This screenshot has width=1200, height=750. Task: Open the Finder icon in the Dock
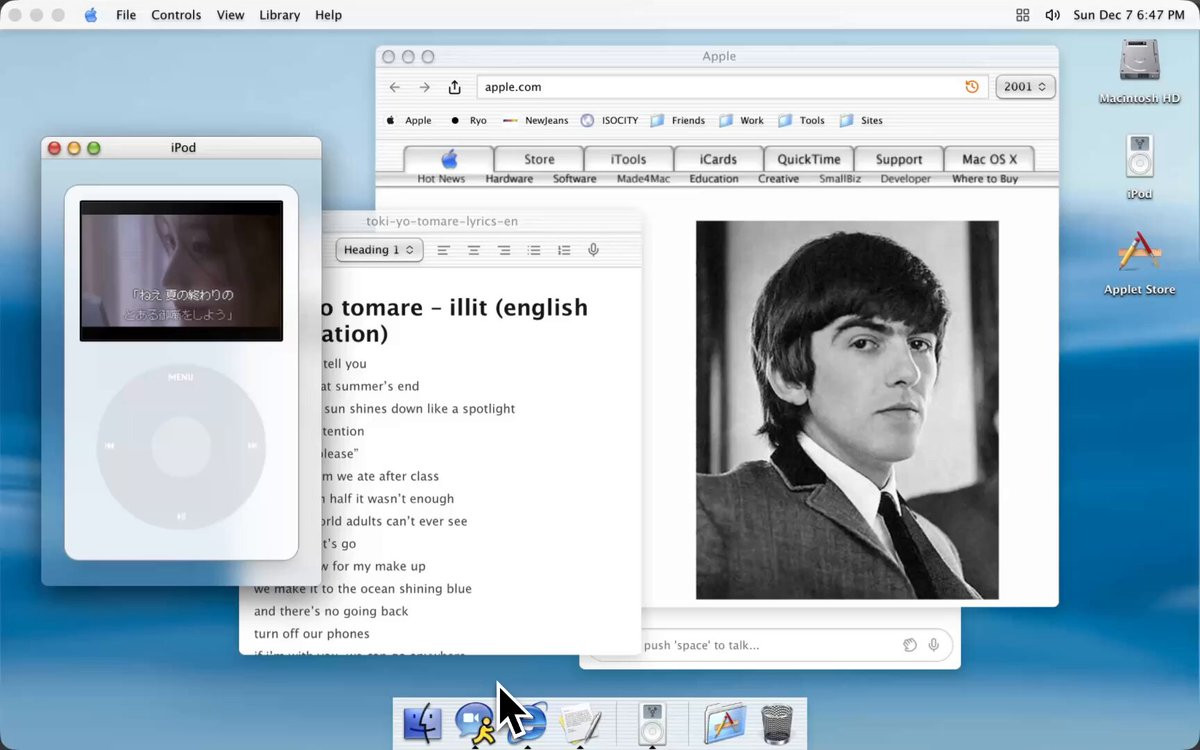click(x=422, y=723)
